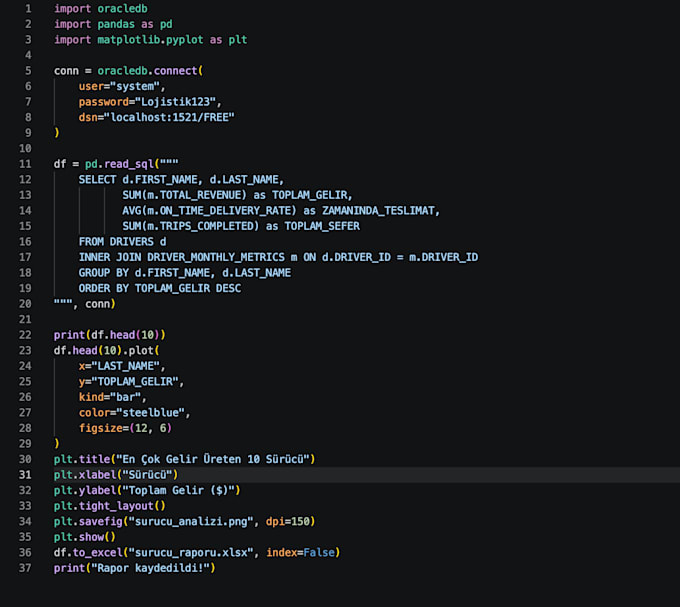Click 'plt.tight_layout()' statement
The image size is (680, 607).
[x=110, y=506]
